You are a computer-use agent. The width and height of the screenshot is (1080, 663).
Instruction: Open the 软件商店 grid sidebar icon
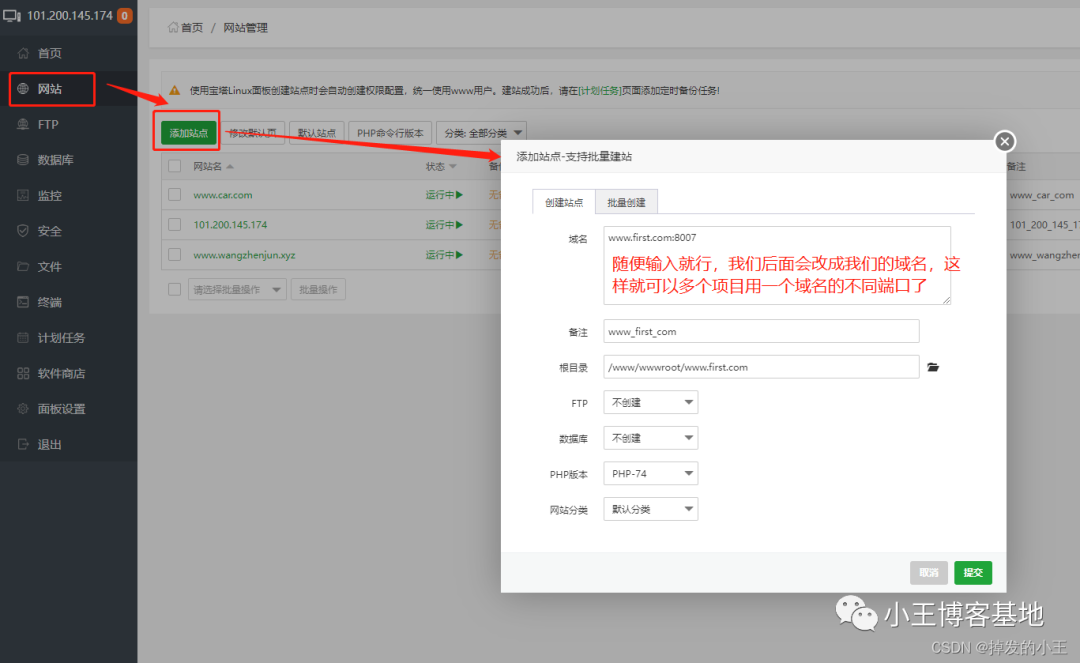click(x=23, y=373)
